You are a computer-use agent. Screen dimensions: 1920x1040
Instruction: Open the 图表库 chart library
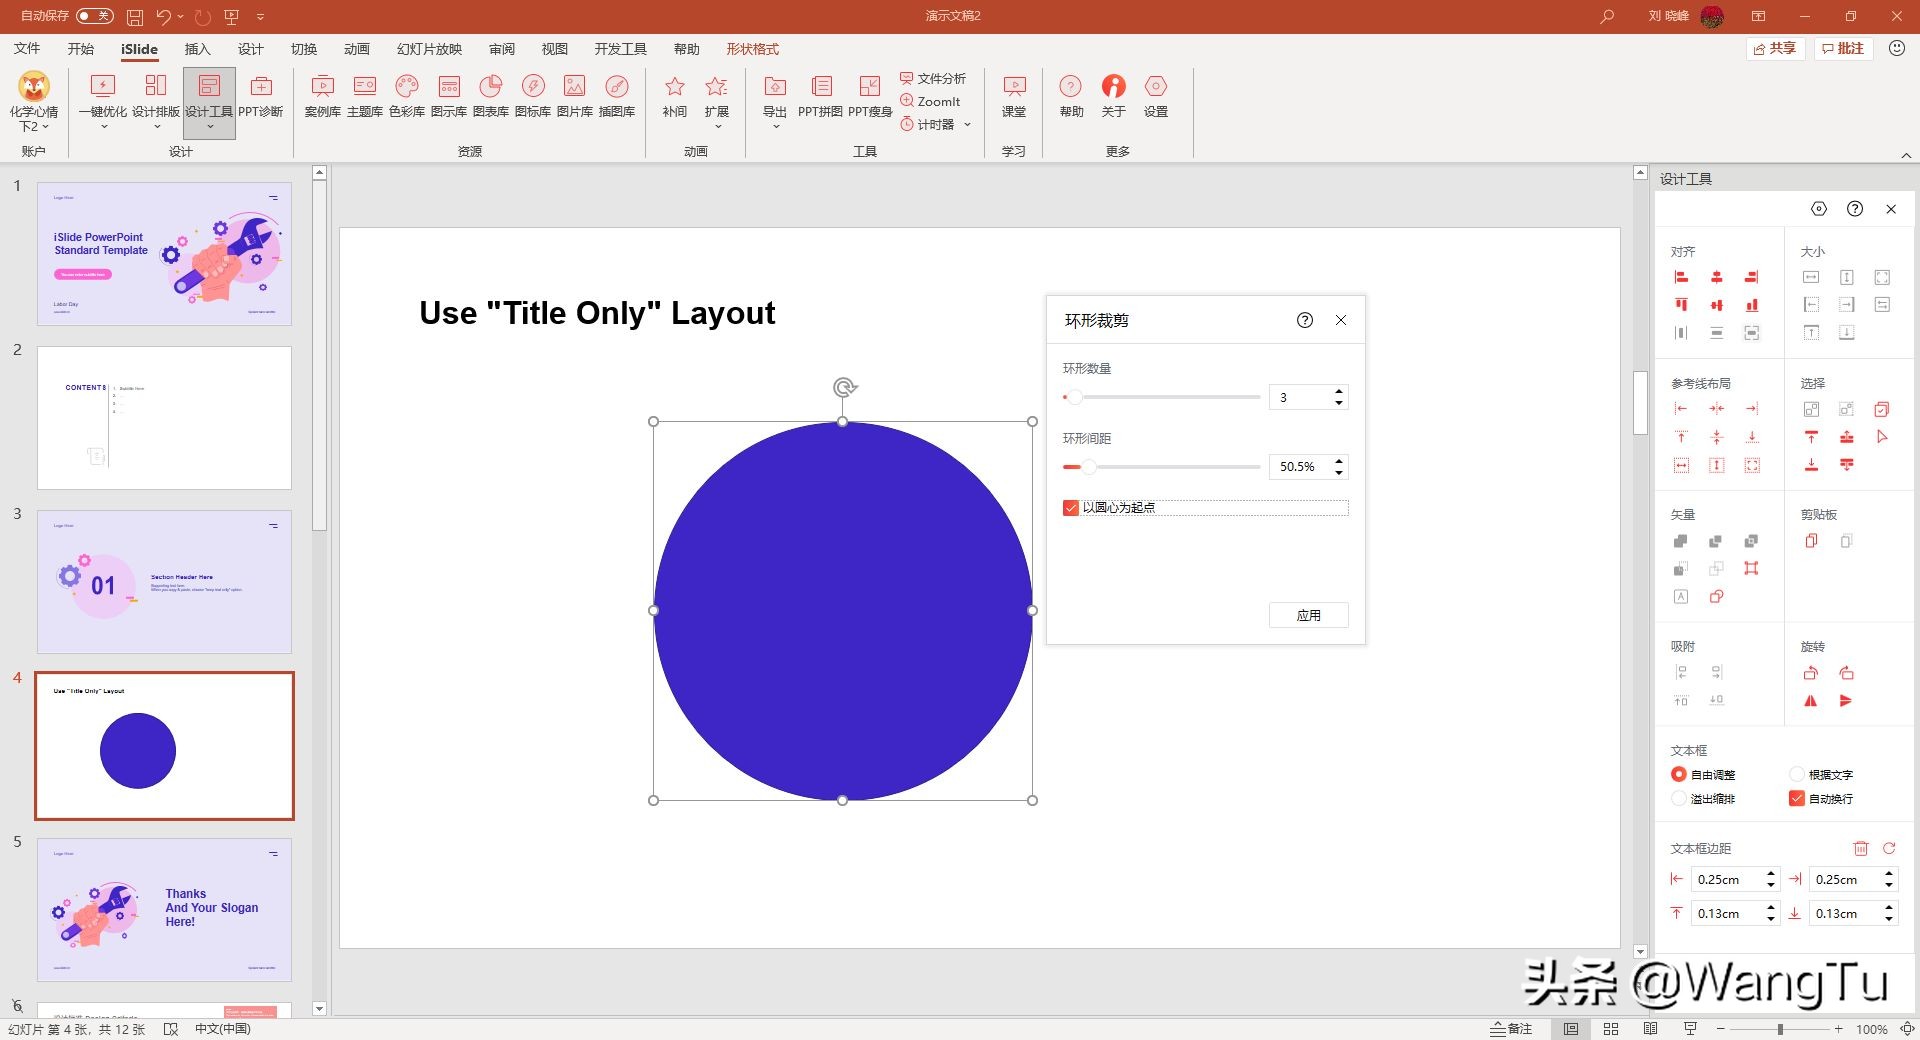(x=490, y=96)
